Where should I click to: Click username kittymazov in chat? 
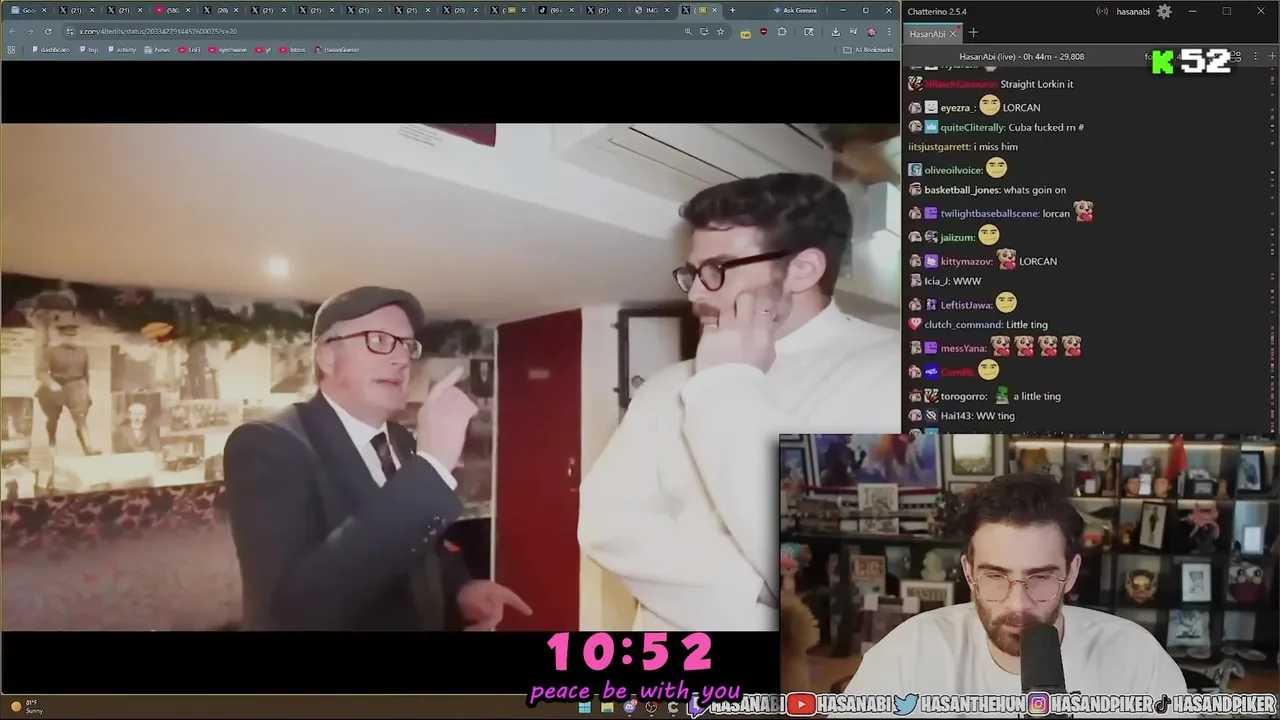point(968,261)
